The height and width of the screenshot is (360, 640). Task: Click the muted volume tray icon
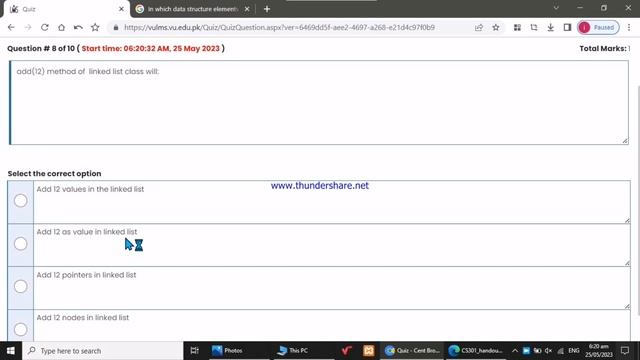point(549,351)
